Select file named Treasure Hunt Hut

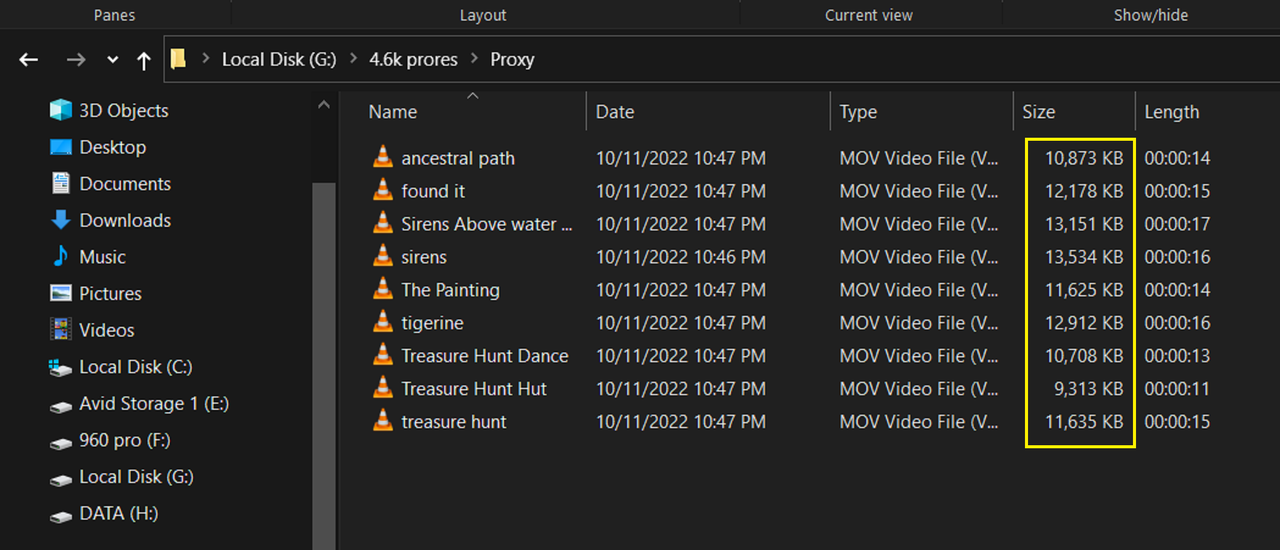[x=474, y=389]
